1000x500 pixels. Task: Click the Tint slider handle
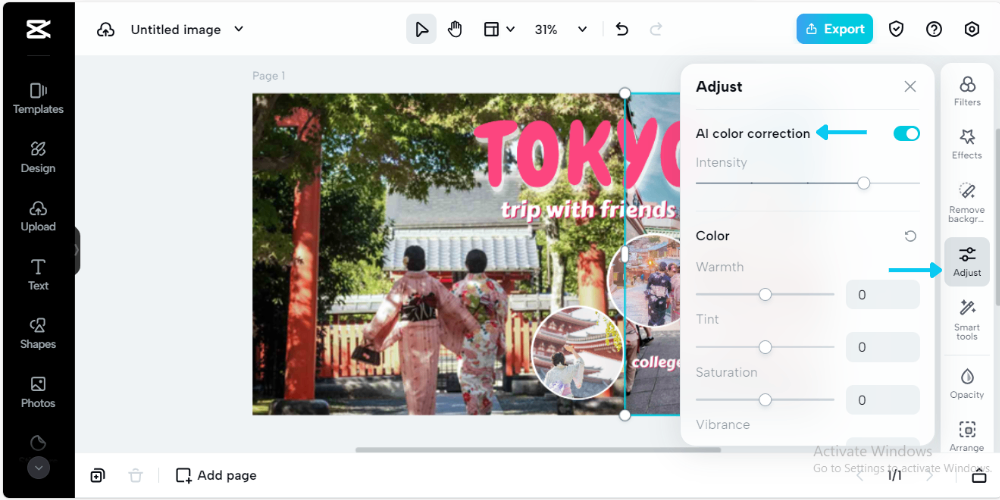click(765, 347)
